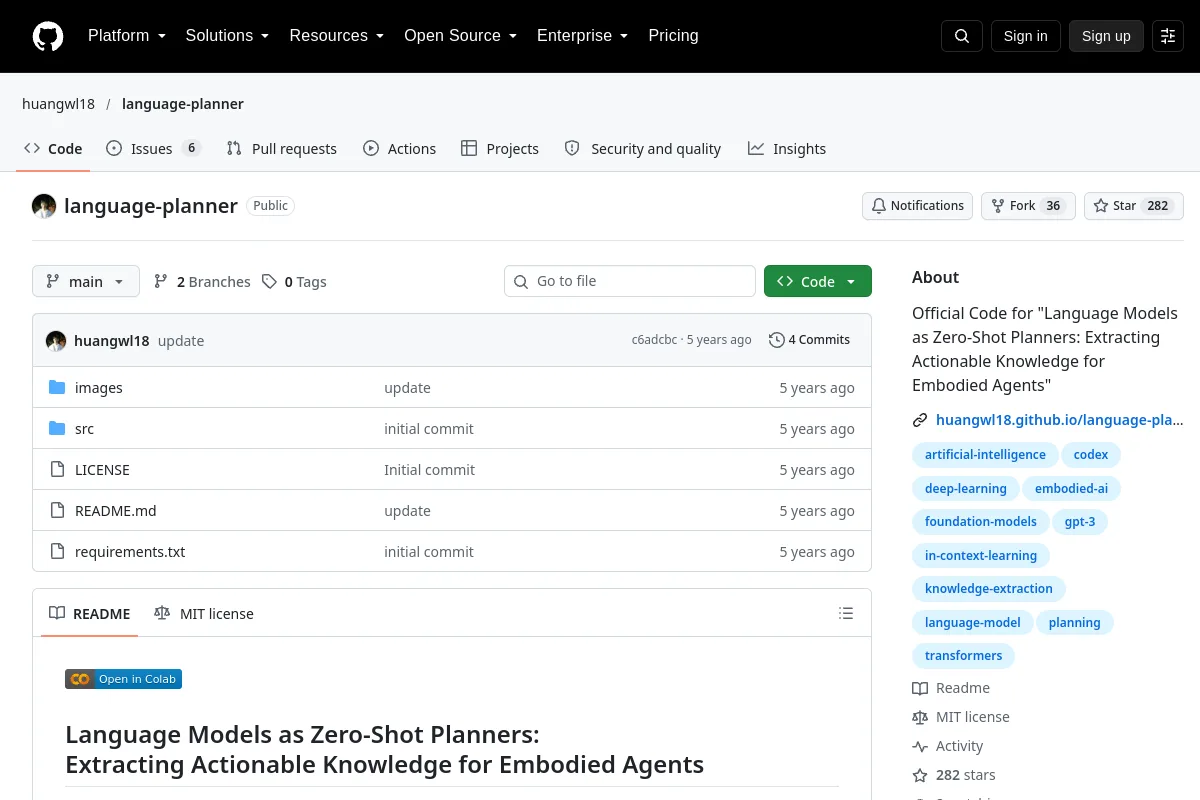
Task: Open Security and quality tab
Action: coord(643,149)
